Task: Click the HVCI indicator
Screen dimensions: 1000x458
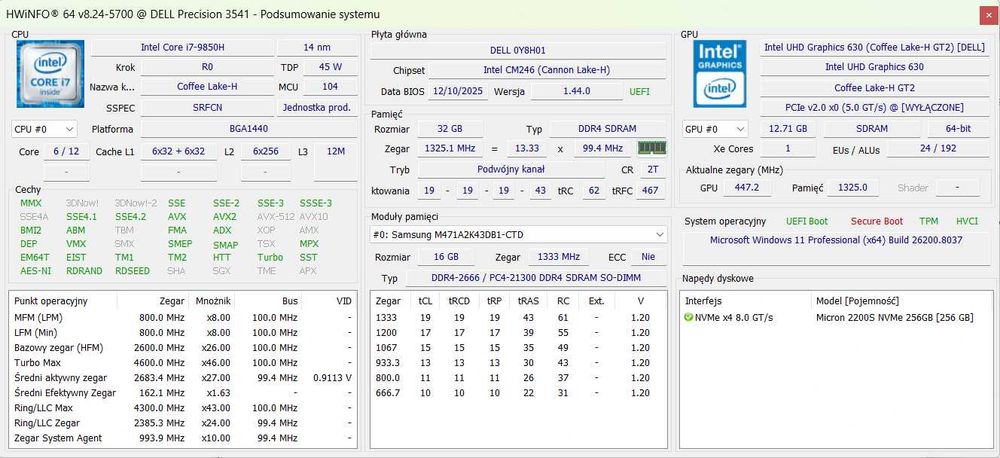Action: pyautogui.click(x=967, y=221)
